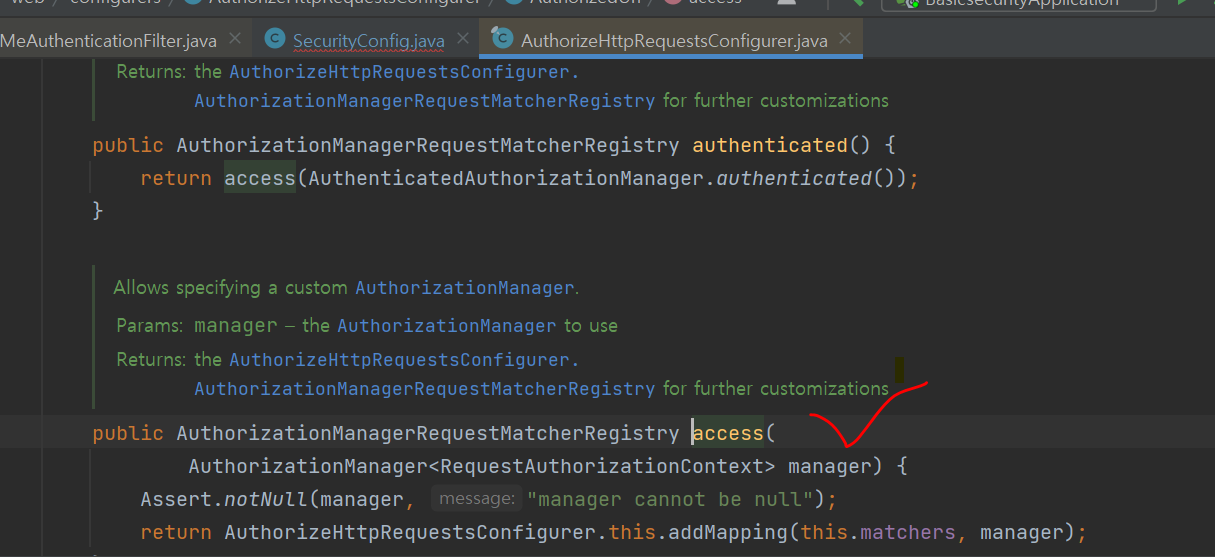Click the Build project hammer icon

click(858, 3)
